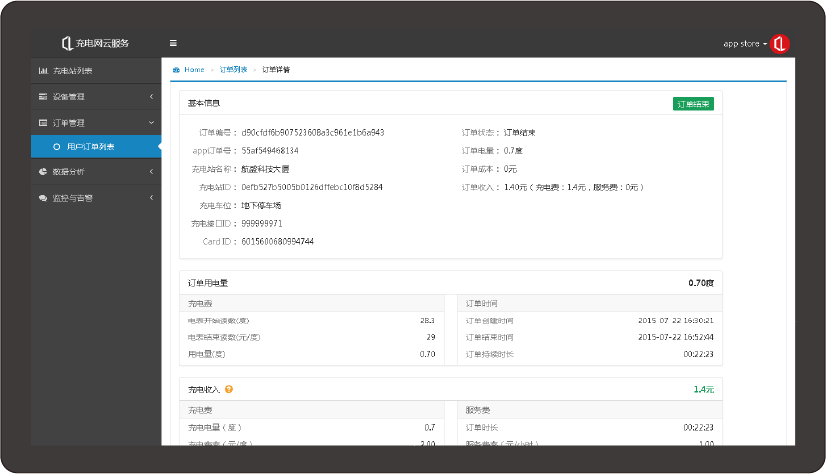Image resolution: width=826 pixels, height=474 pixels.
Task: Expand the 数据分析 menu chevron
Action: coord(151,172)
